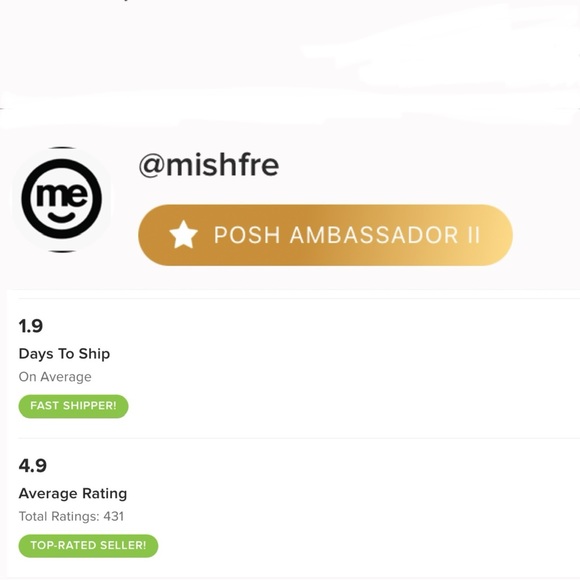
Task: Select the 4.9 average rating value
Action: (x=33, y=466)
